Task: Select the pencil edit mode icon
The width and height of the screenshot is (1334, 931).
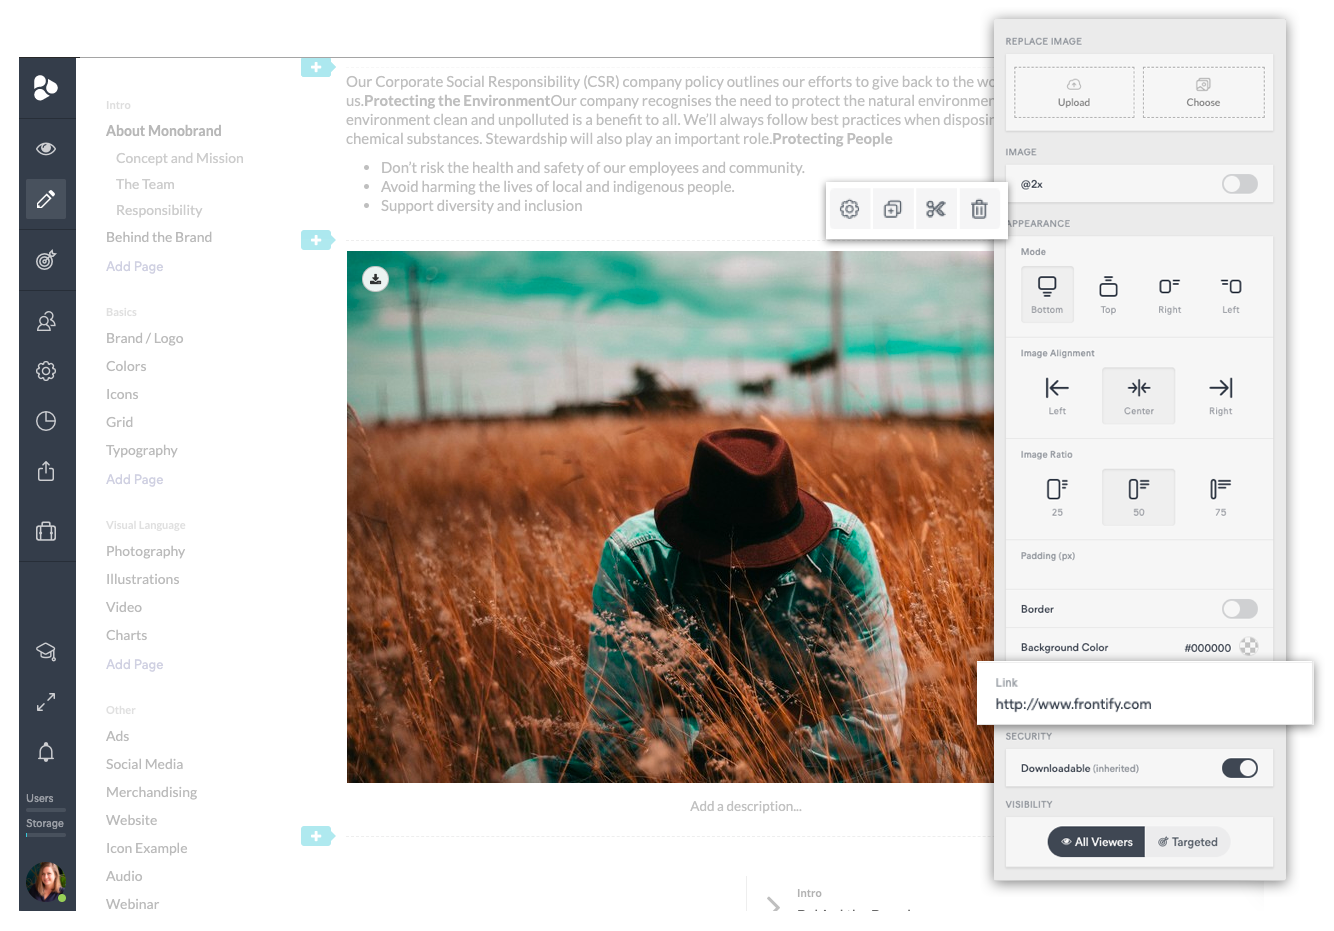Action: pyautogui.click(x=46, y=199)
